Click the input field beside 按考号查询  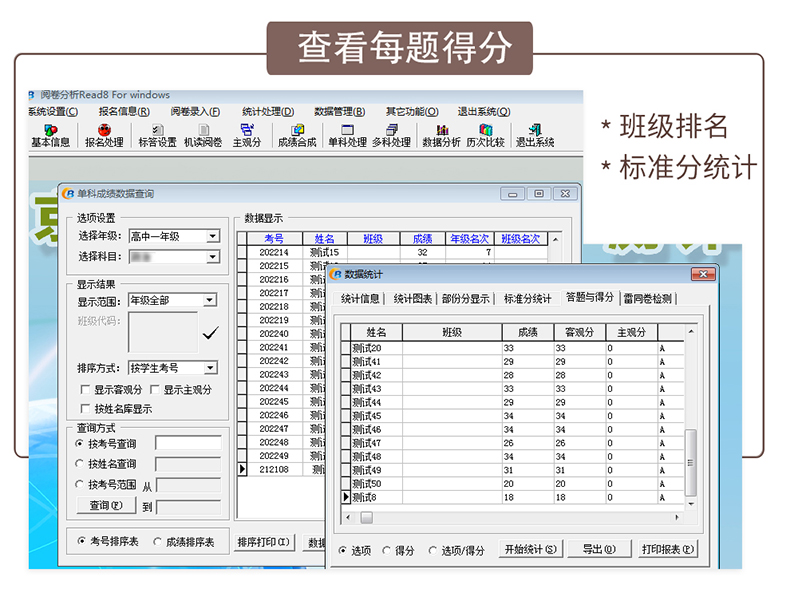coord(188,443)
